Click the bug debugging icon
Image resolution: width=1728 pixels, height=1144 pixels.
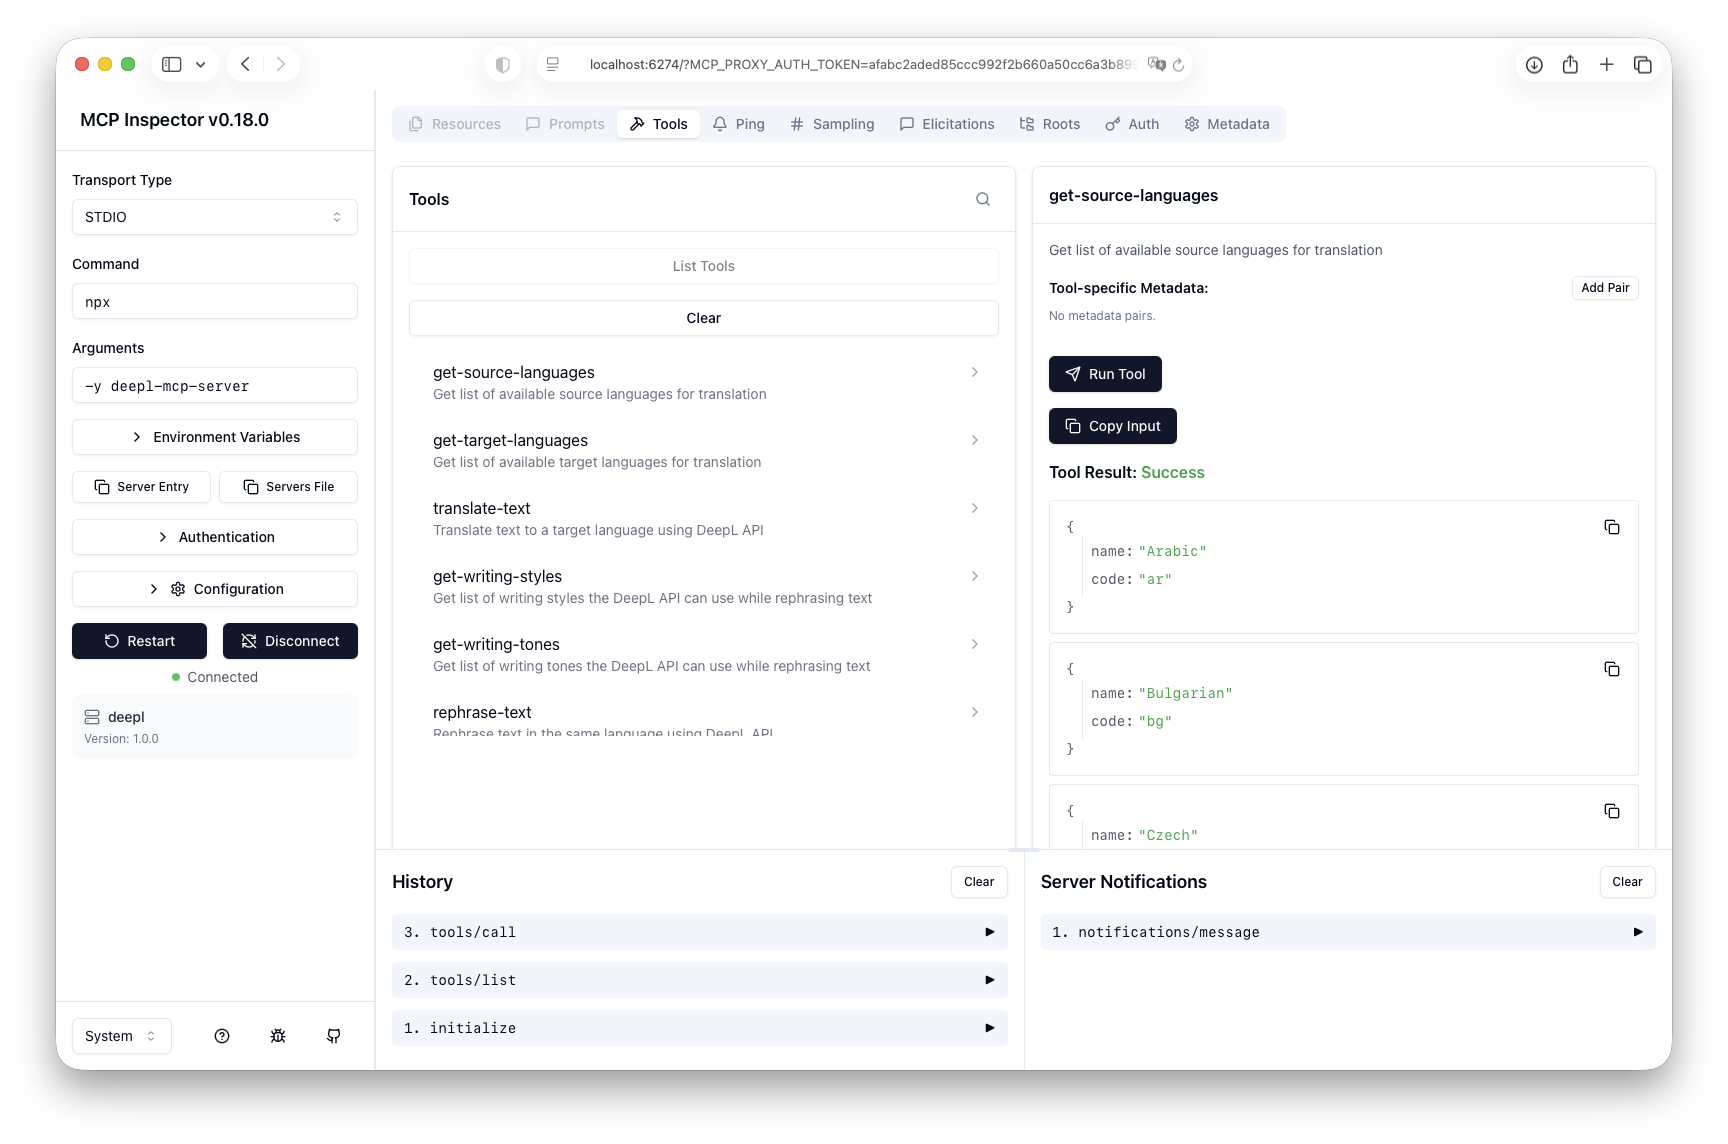[278, 1036]
